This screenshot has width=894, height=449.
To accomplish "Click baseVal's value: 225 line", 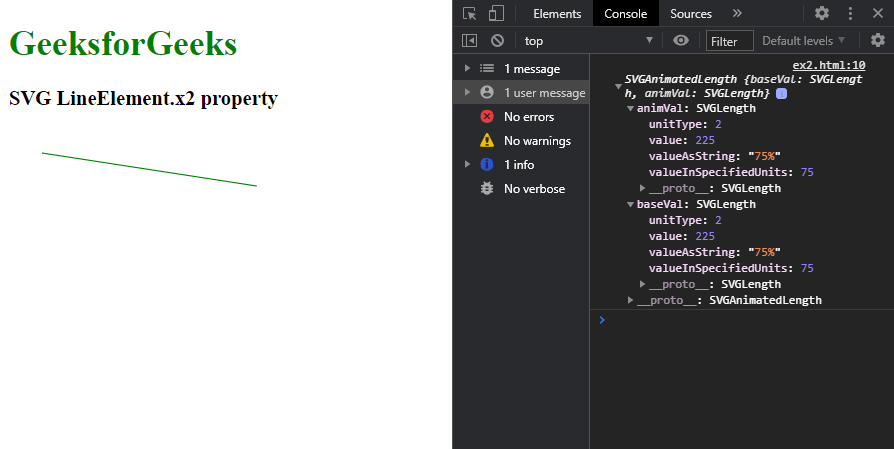I will pos(681,236).
